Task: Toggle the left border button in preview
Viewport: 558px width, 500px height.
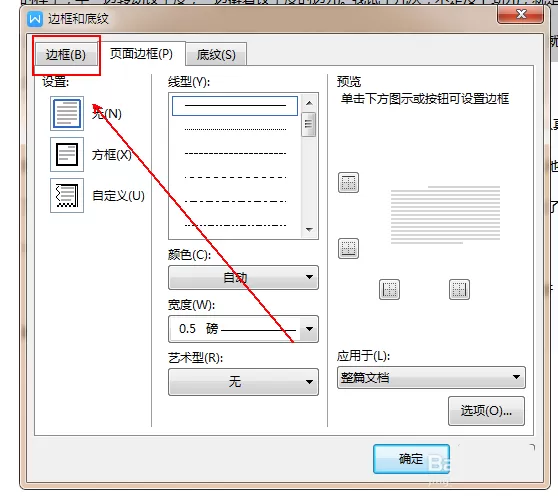Action: [x=389, y=289]
